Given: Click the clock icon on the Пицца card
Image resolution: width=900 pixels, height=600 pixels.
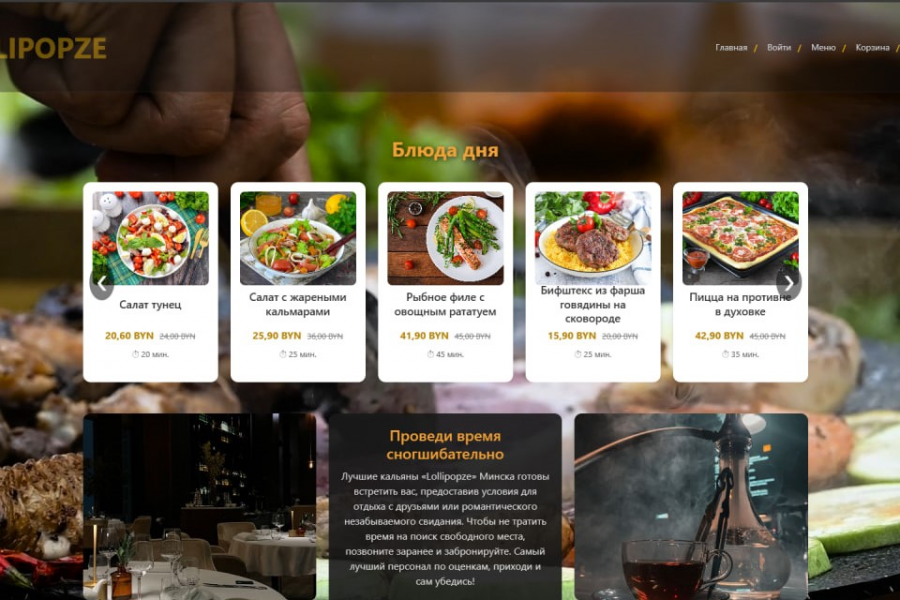Looking at the screenshot, I should (726, 354).
